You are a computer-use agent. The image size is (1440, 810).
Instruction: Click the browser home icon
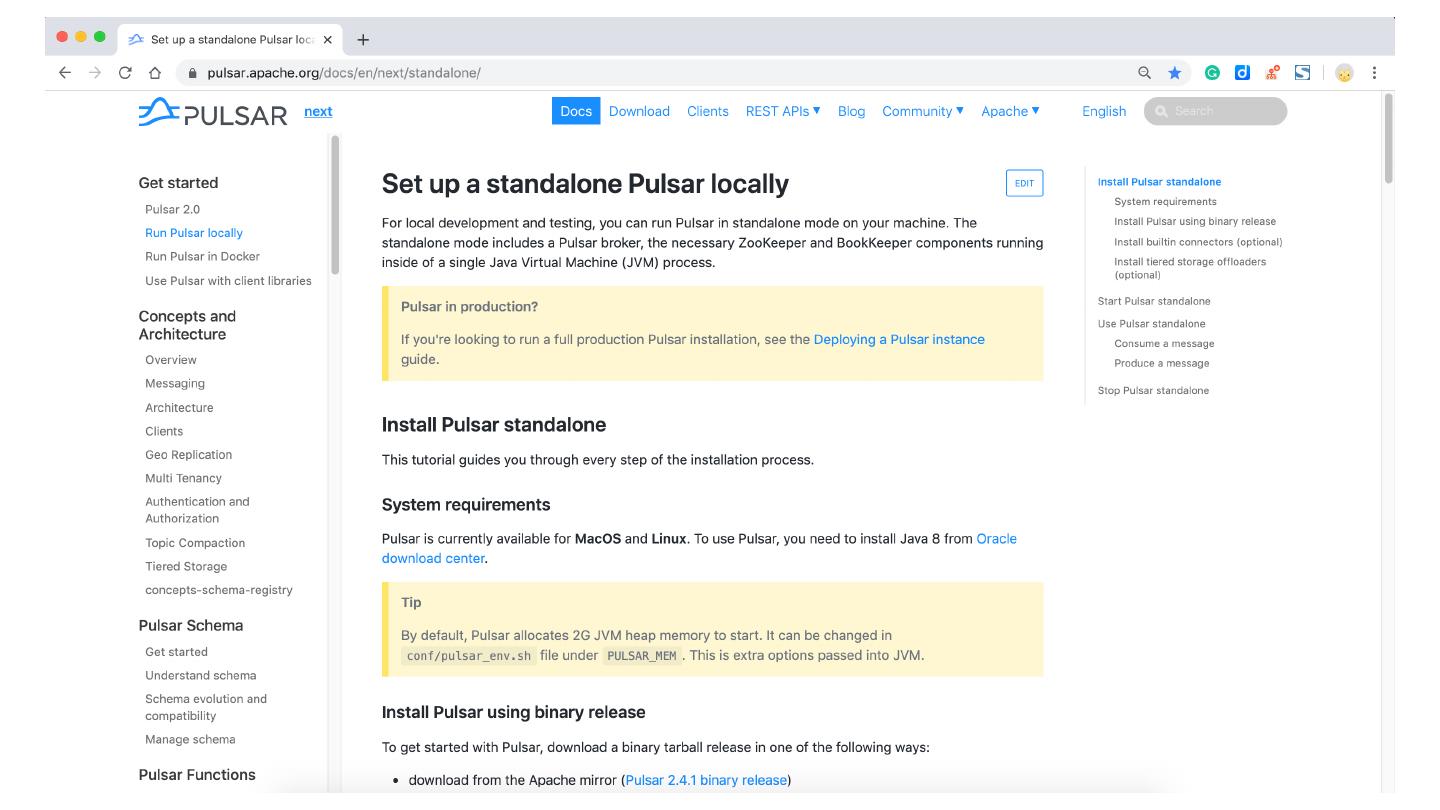(x=155, y=73)
